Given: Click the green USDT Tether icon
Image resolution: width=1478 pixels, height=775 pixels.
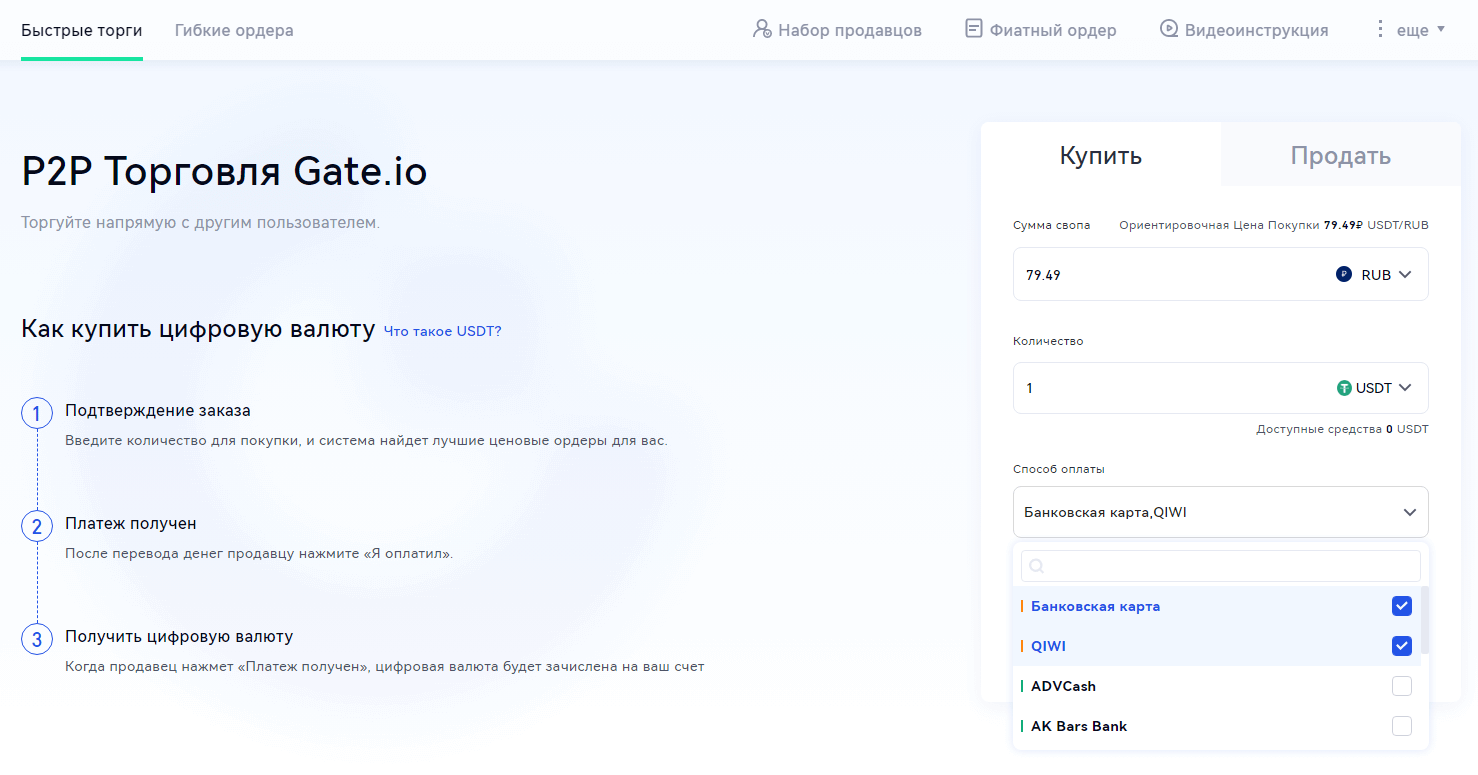Looking at the screenshot, I should pyautogui.click(x=1344, y=388).
